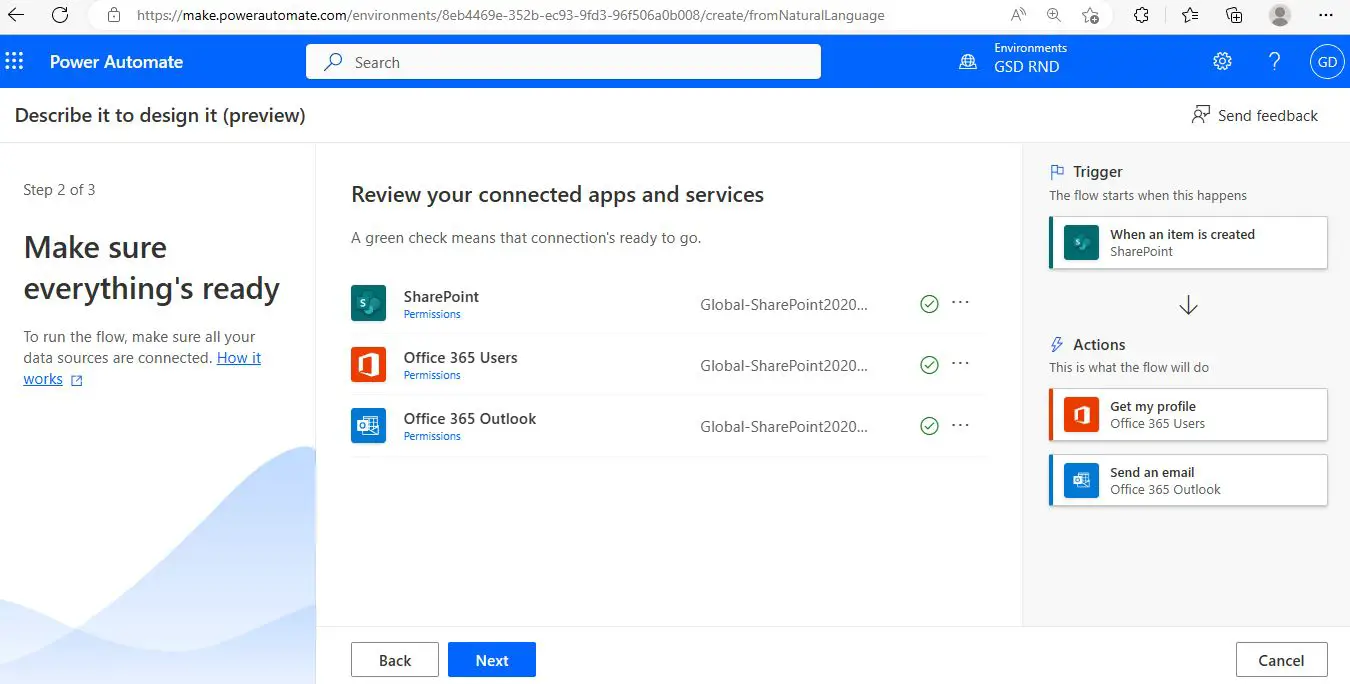Click the Trigger section heading
Image resolution: width=1350 pixels, height=684 pixels.
tap(1098, 172)
